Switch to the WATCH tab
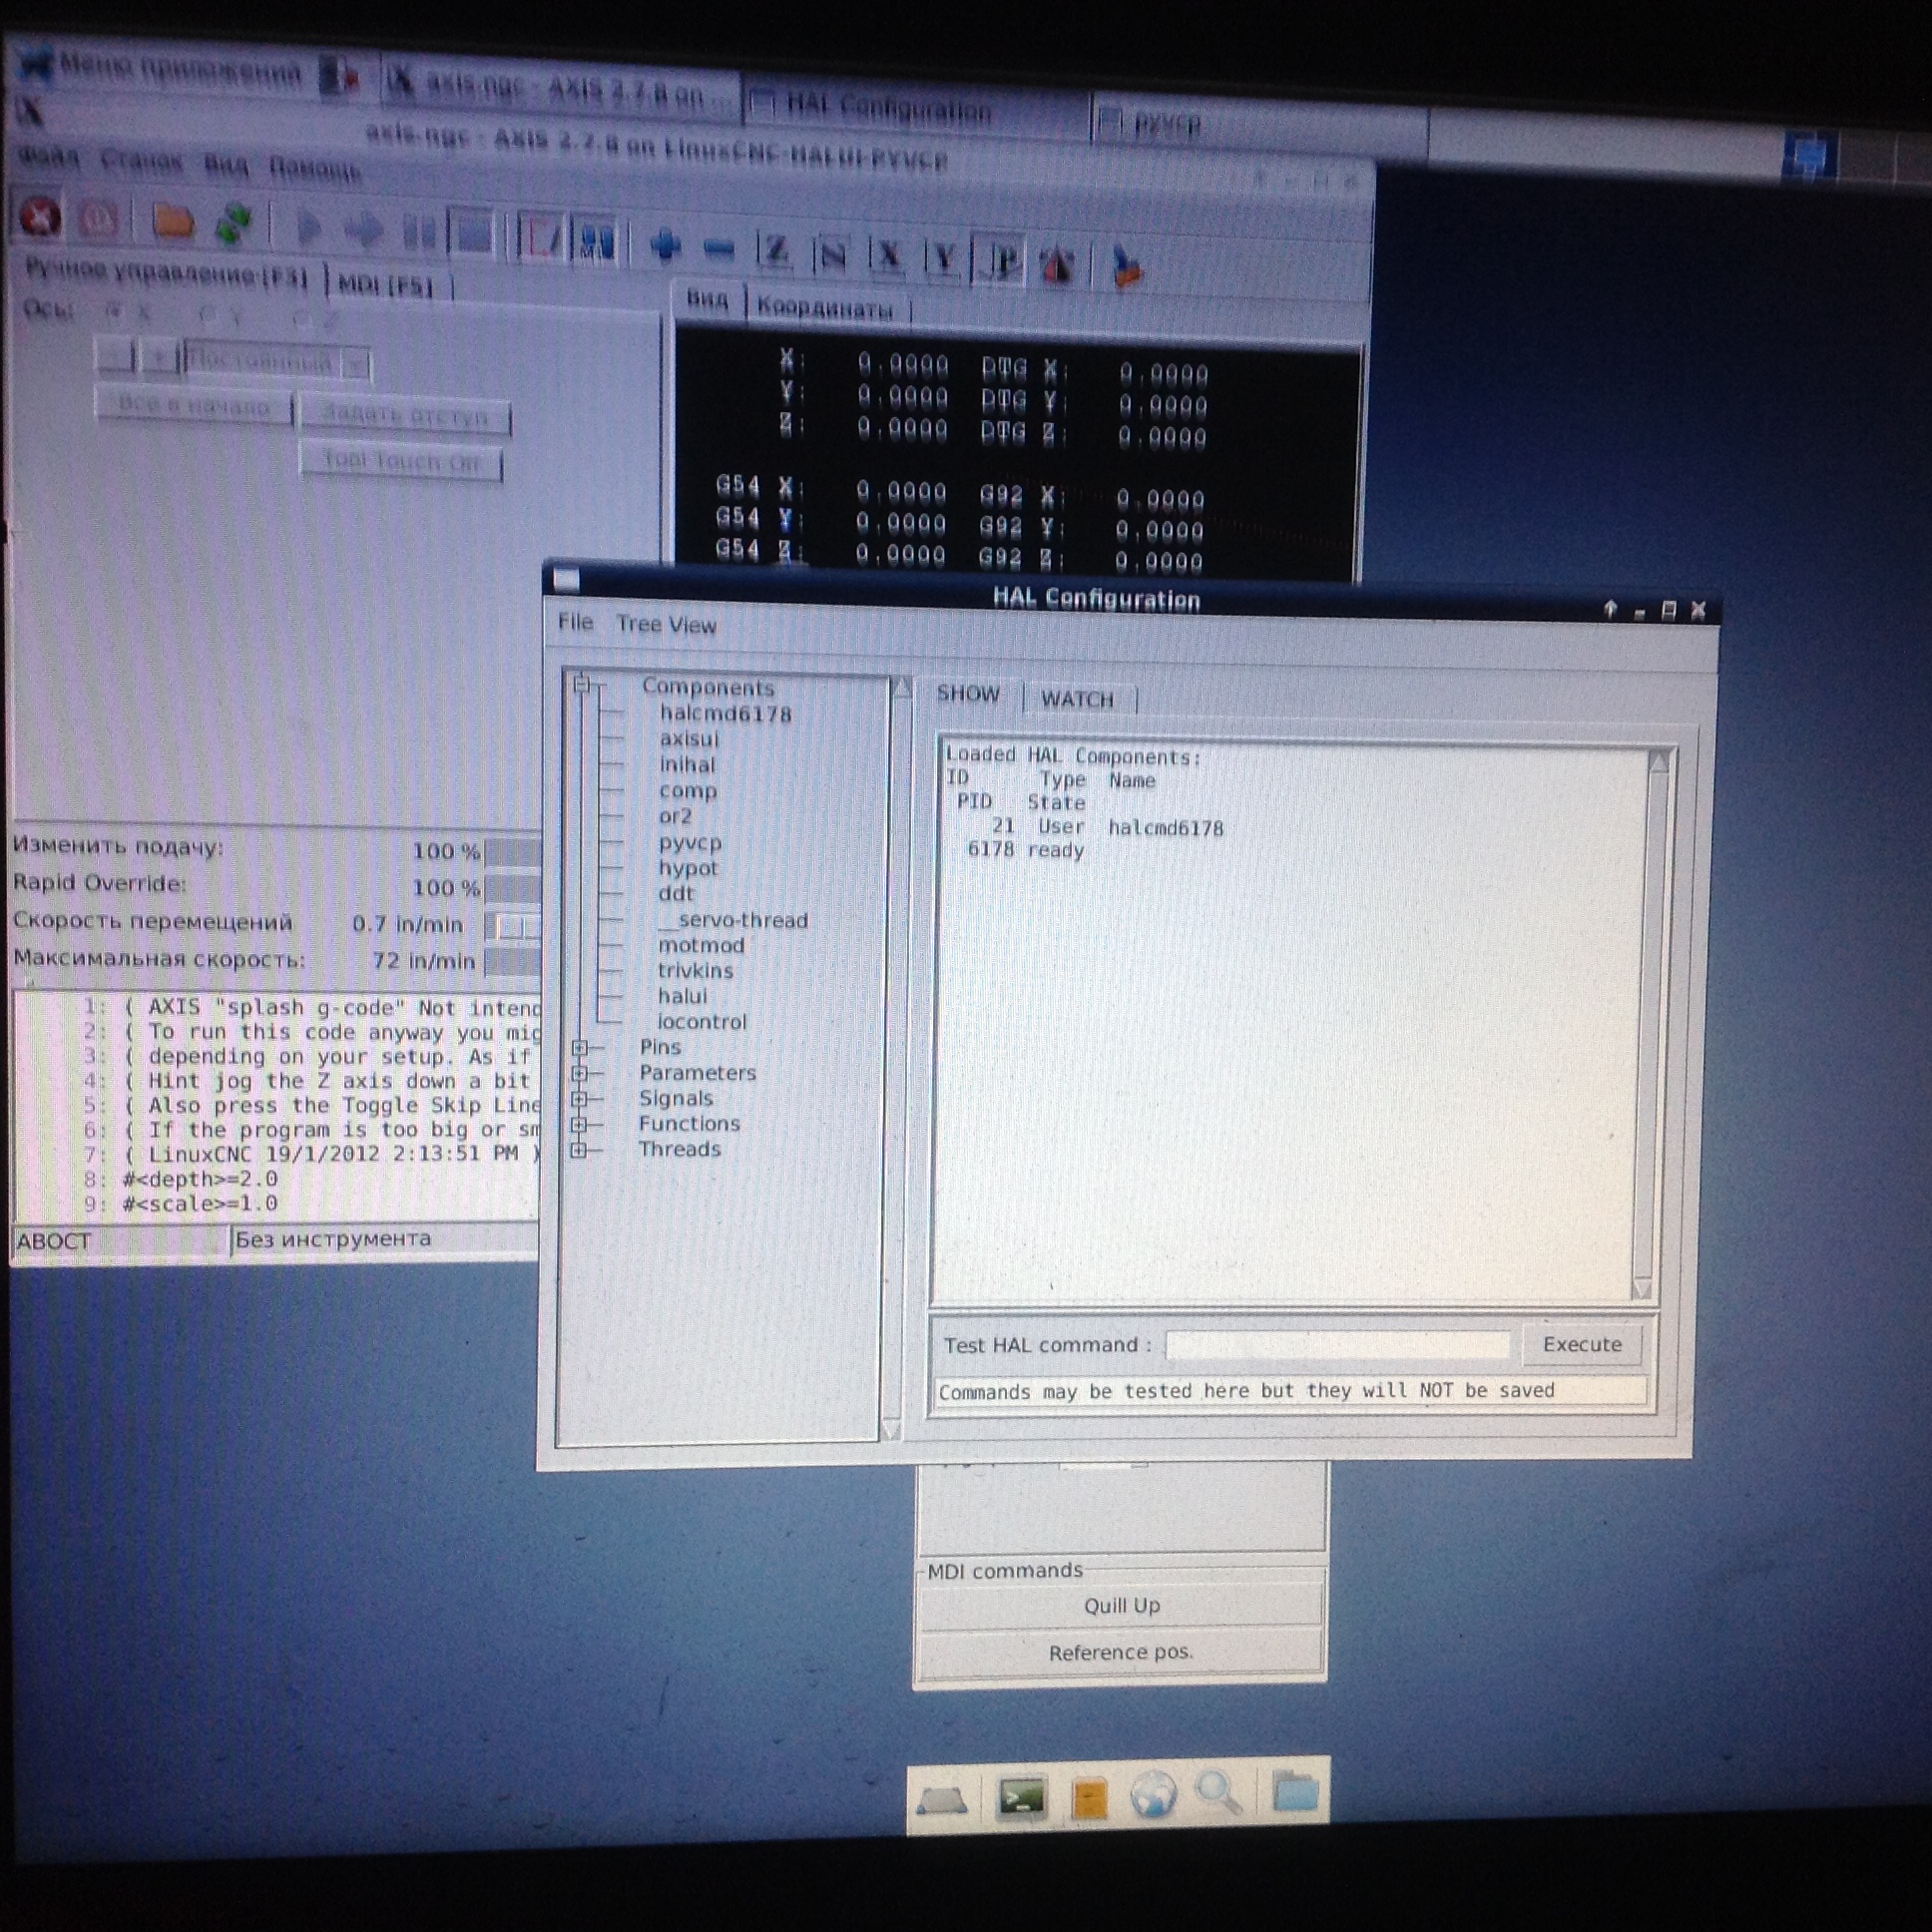 tap(1077, 699)
